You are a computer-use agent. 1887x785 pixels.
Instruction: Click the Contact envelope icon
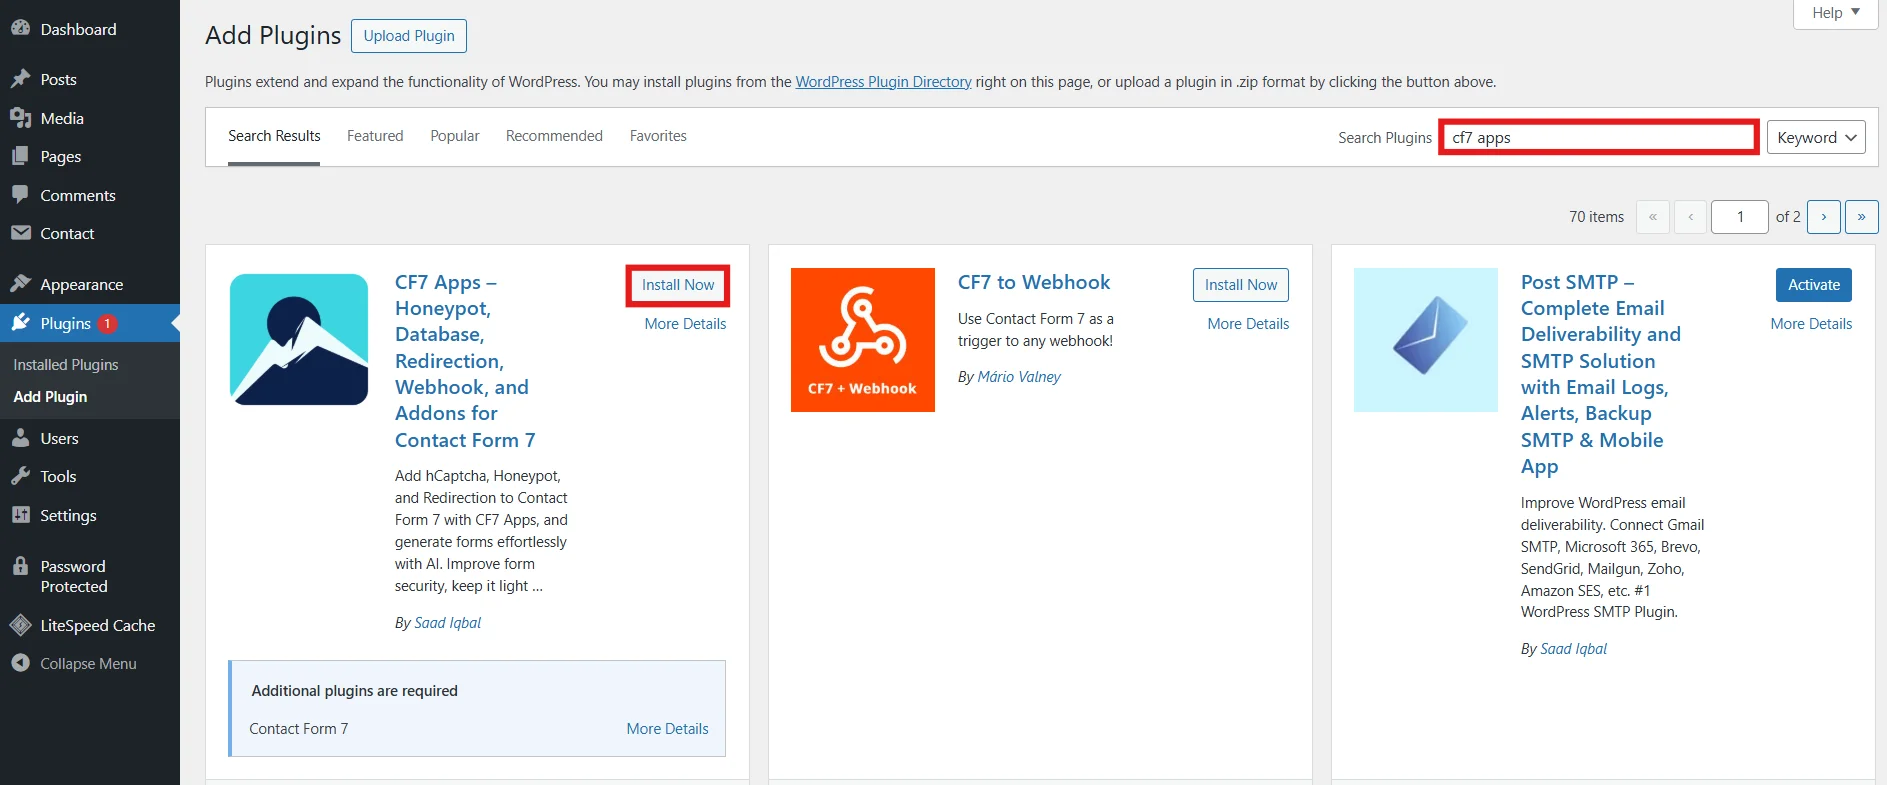20,233
